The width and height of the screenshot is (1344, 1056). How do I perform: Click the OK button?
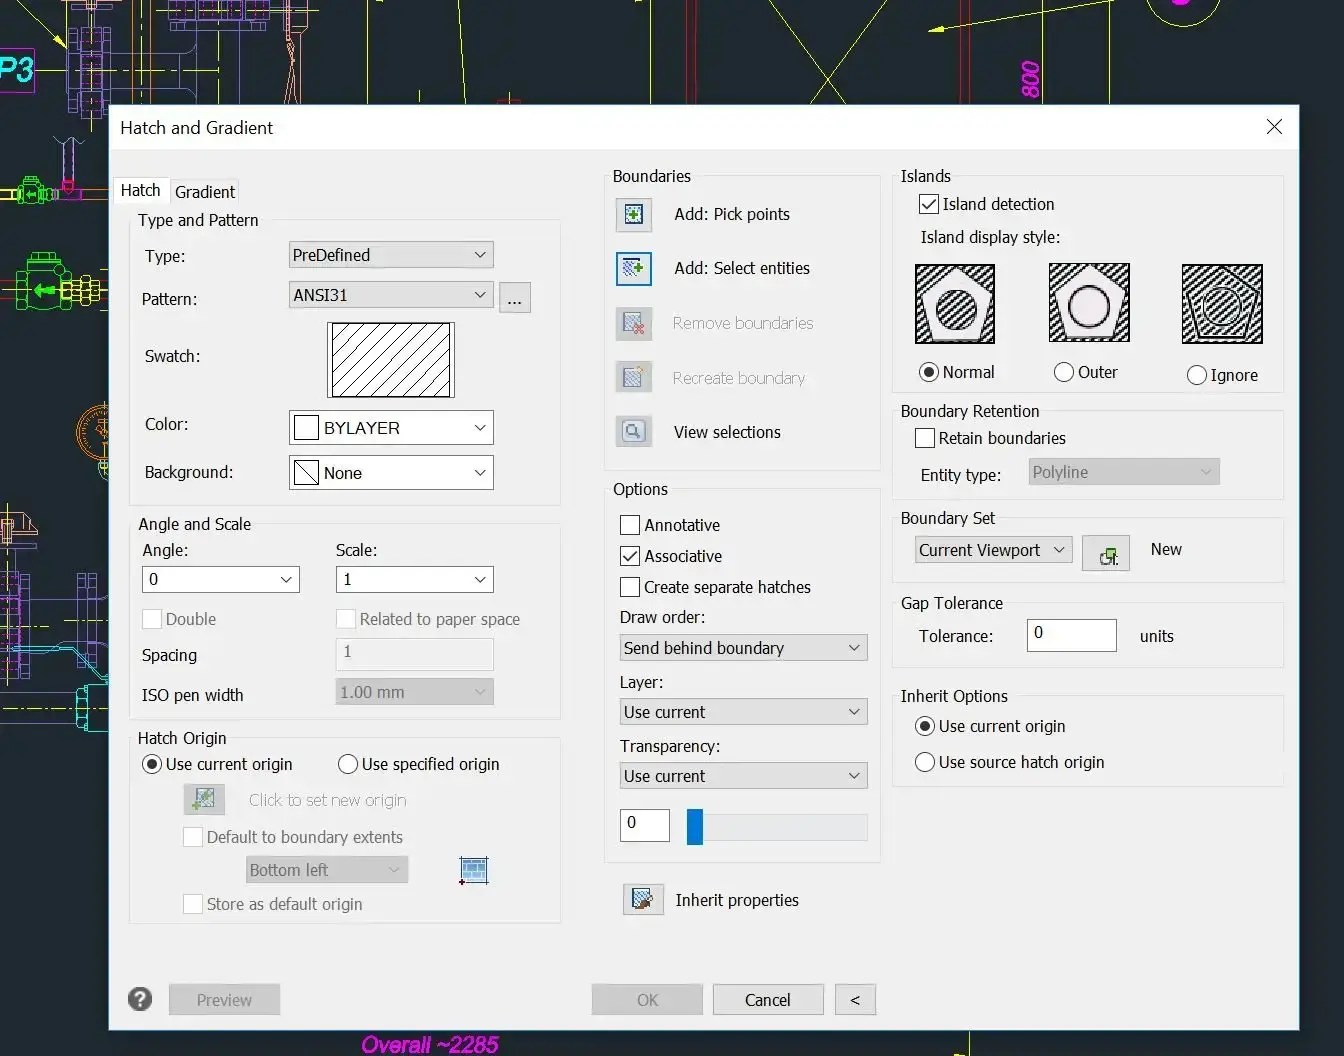pyautogui.click(x=647, y=1000)
